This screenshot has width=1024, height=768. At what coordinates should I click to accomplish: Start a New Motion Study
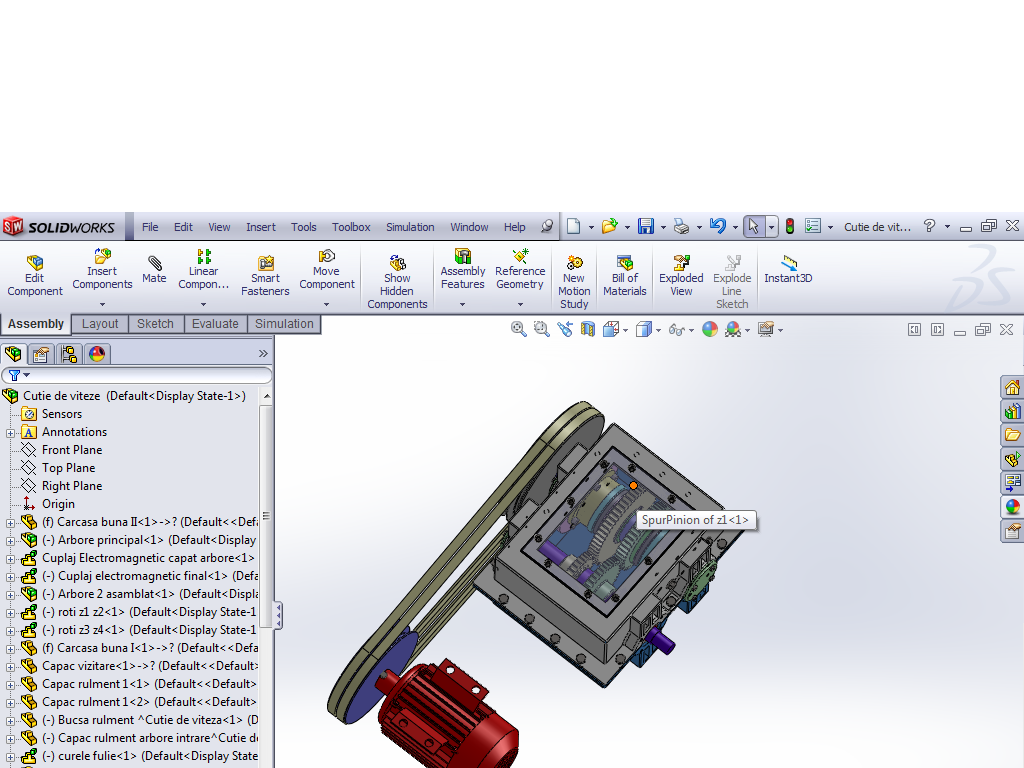coord(574,282)
